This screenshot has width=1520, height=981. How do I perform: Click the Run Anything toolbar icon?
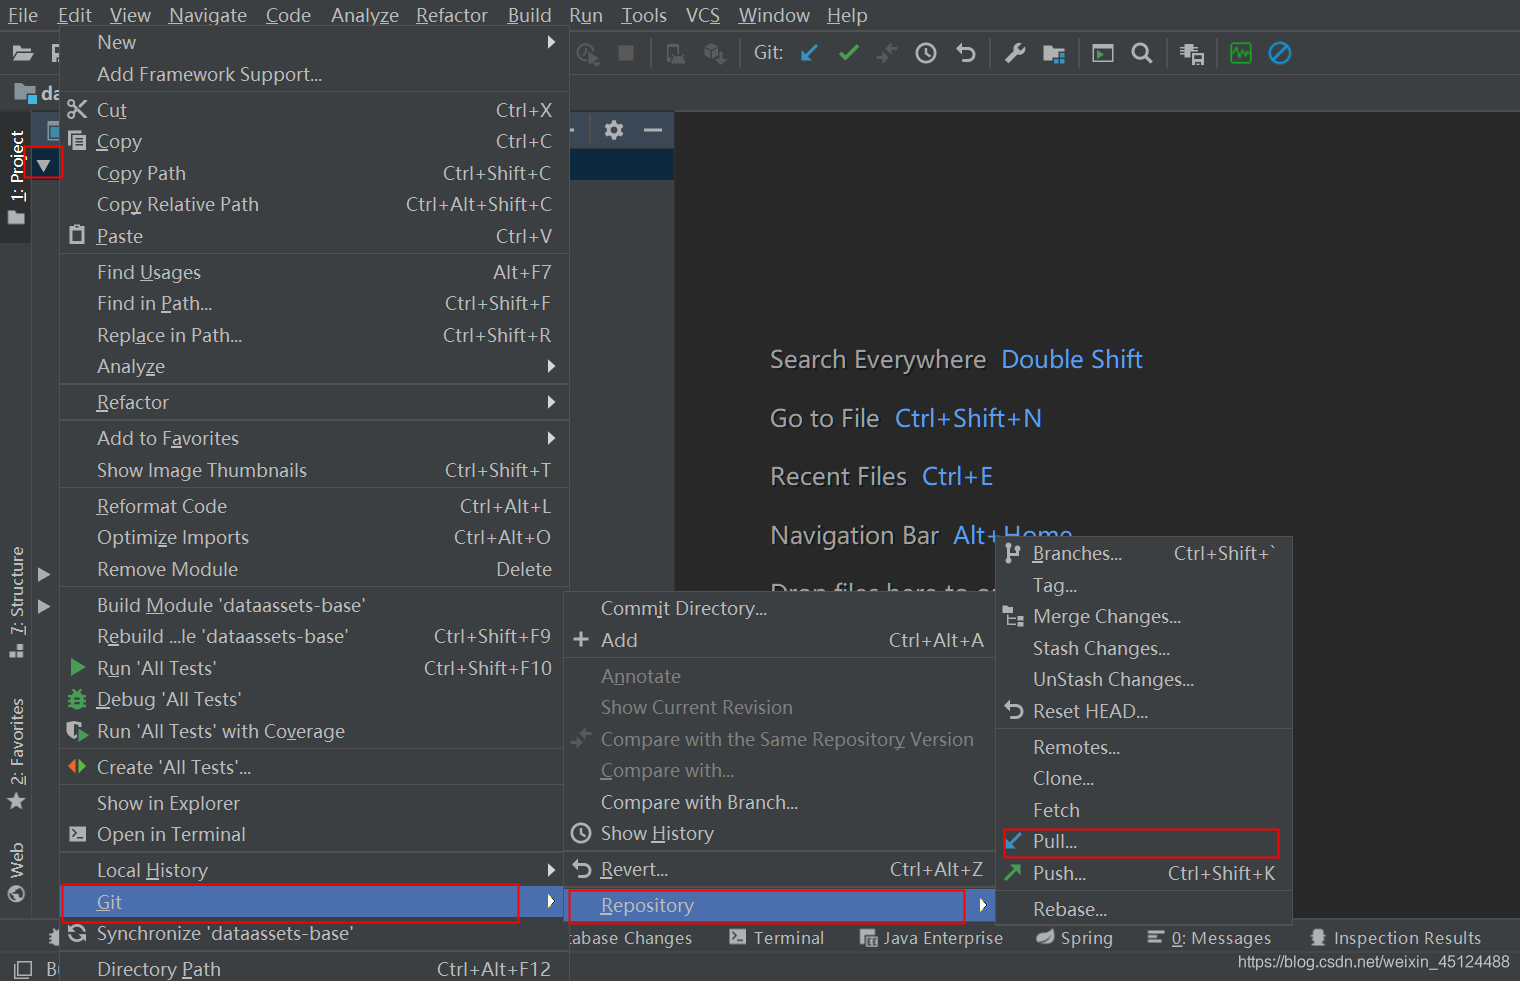point(1103,53)
